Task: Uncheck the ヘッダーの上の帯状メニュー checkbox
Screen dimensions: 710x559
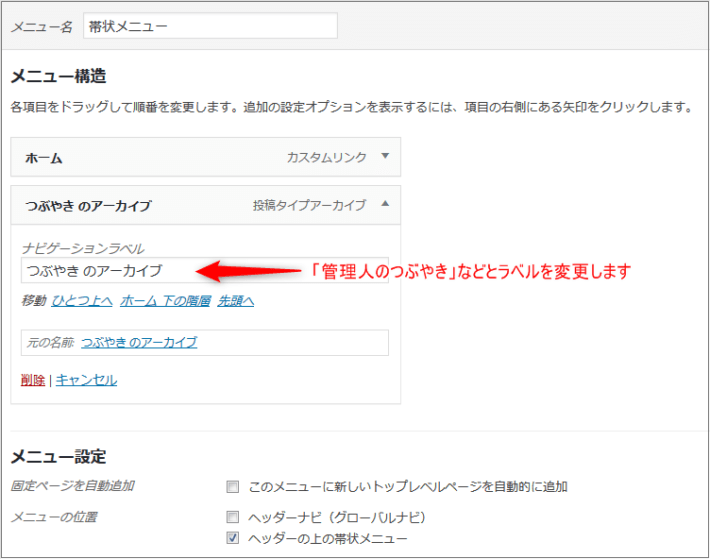Action: [233, 538]
